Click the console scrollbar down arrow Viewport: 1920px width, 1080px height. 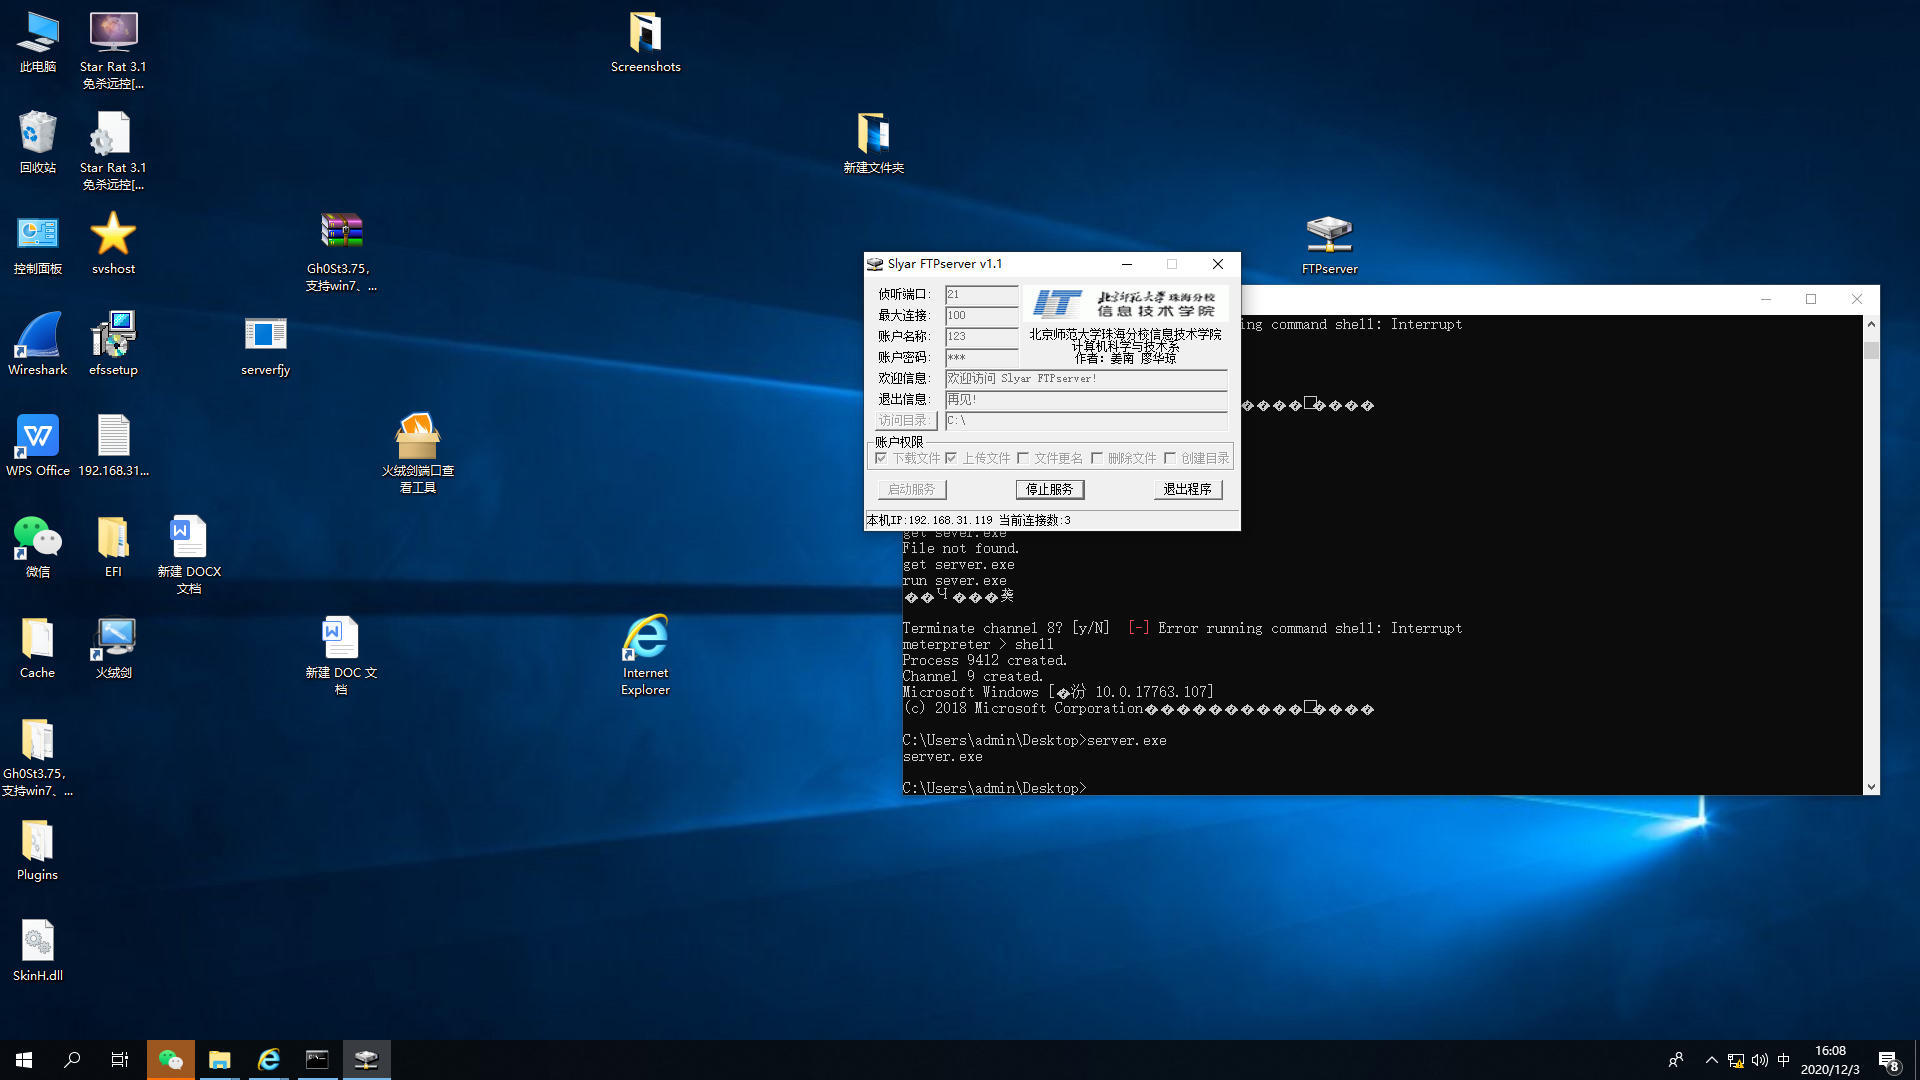(x=1871, y=787)
